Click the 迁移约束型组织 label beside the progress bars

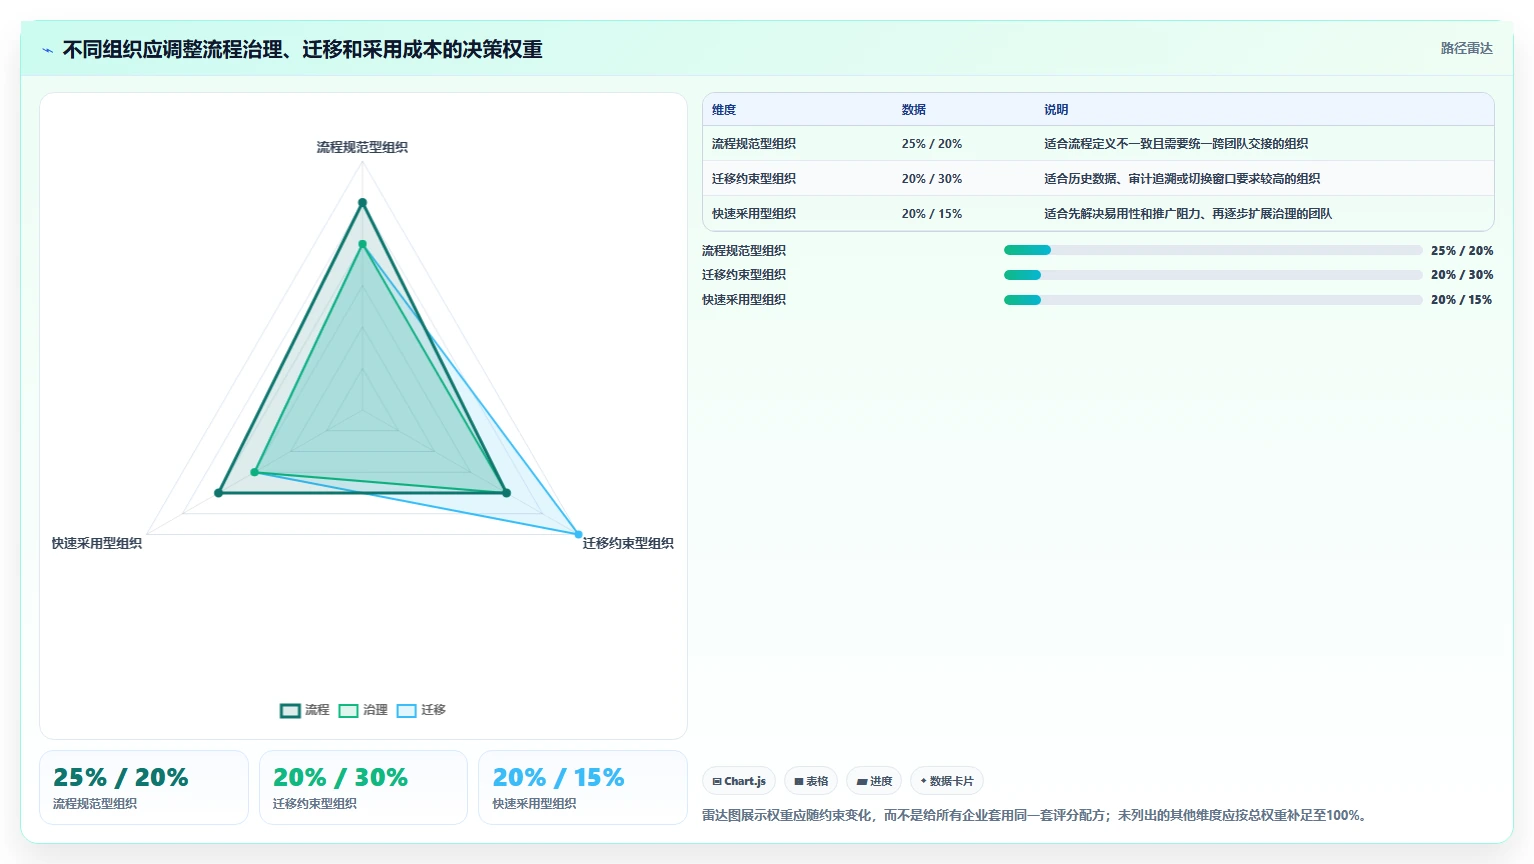click(x=744, y=275)
